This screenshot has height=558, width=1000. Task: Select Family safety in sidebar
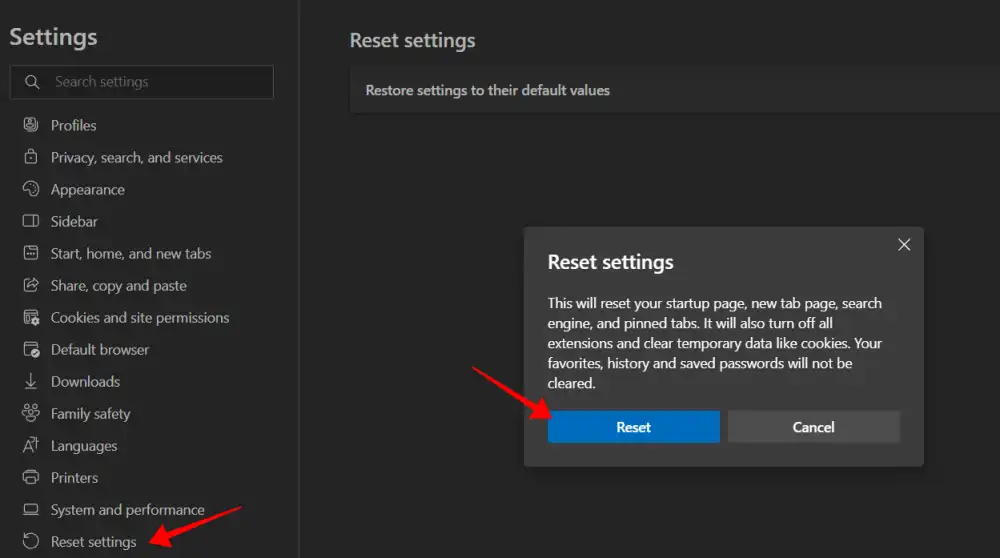(91, 414)
